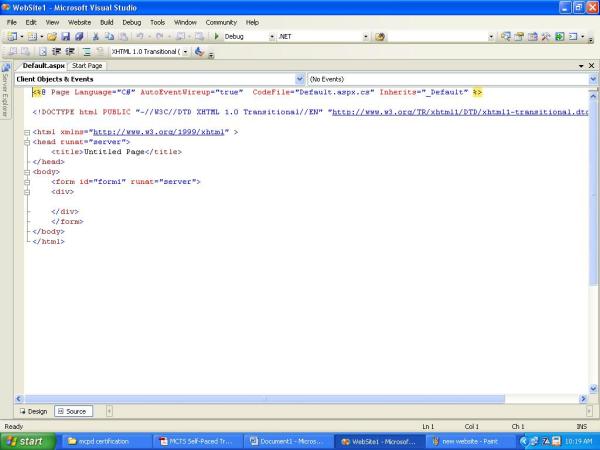Image resolution: width=600 pixels, height=450 pixels.
Task: Click the Navigate Forward toolbar icon
Action: point(199,37)
